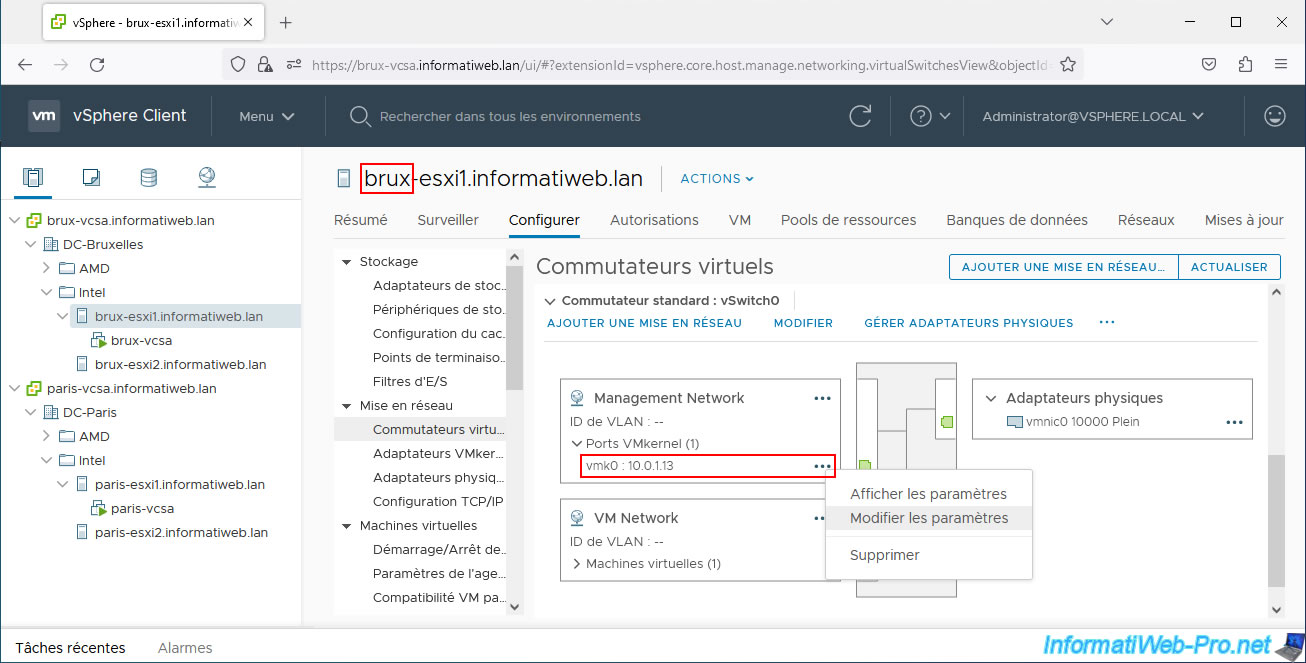Click the Pocket save icon
The height and width of the screenshot is (663, 1306).
click(x=1209, y=64)
